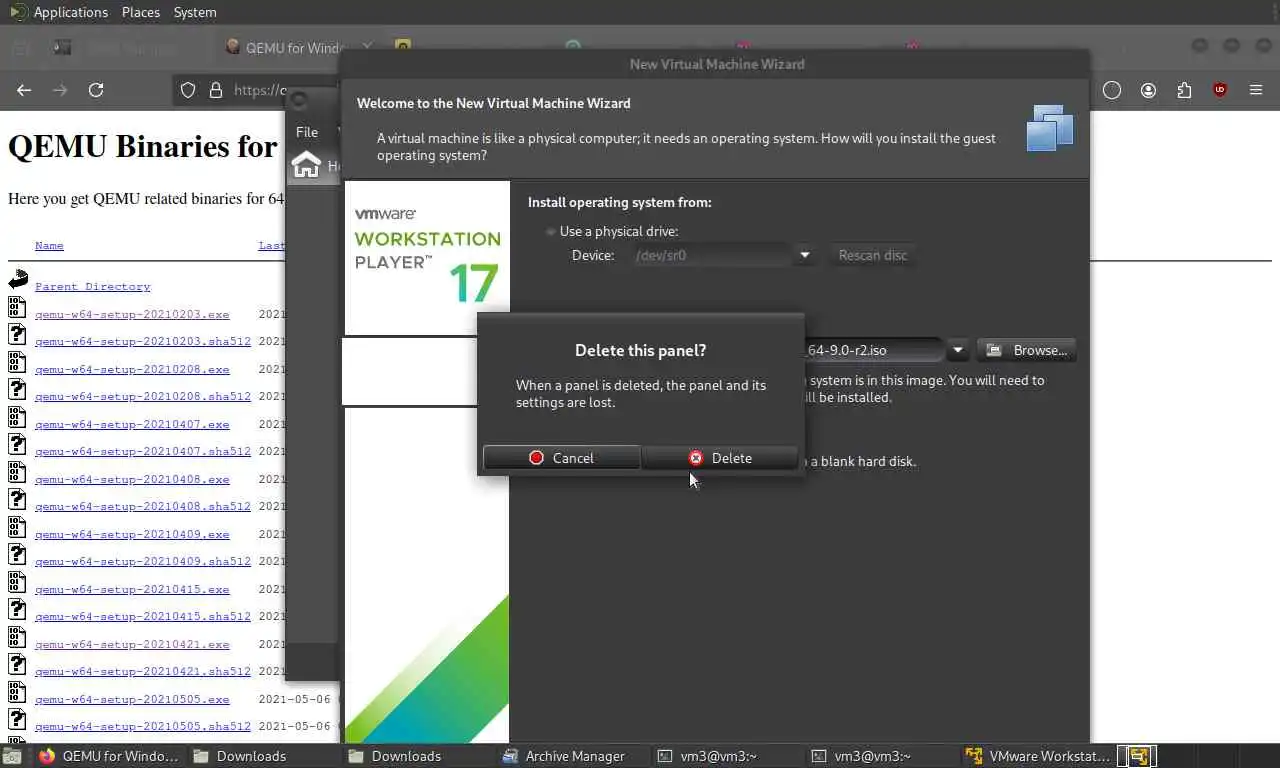Image resolution: width=1280 pixels, height=768 pixels.
Task: Open qemu-w64-setup-20210421.exe link
Action: 132,644
